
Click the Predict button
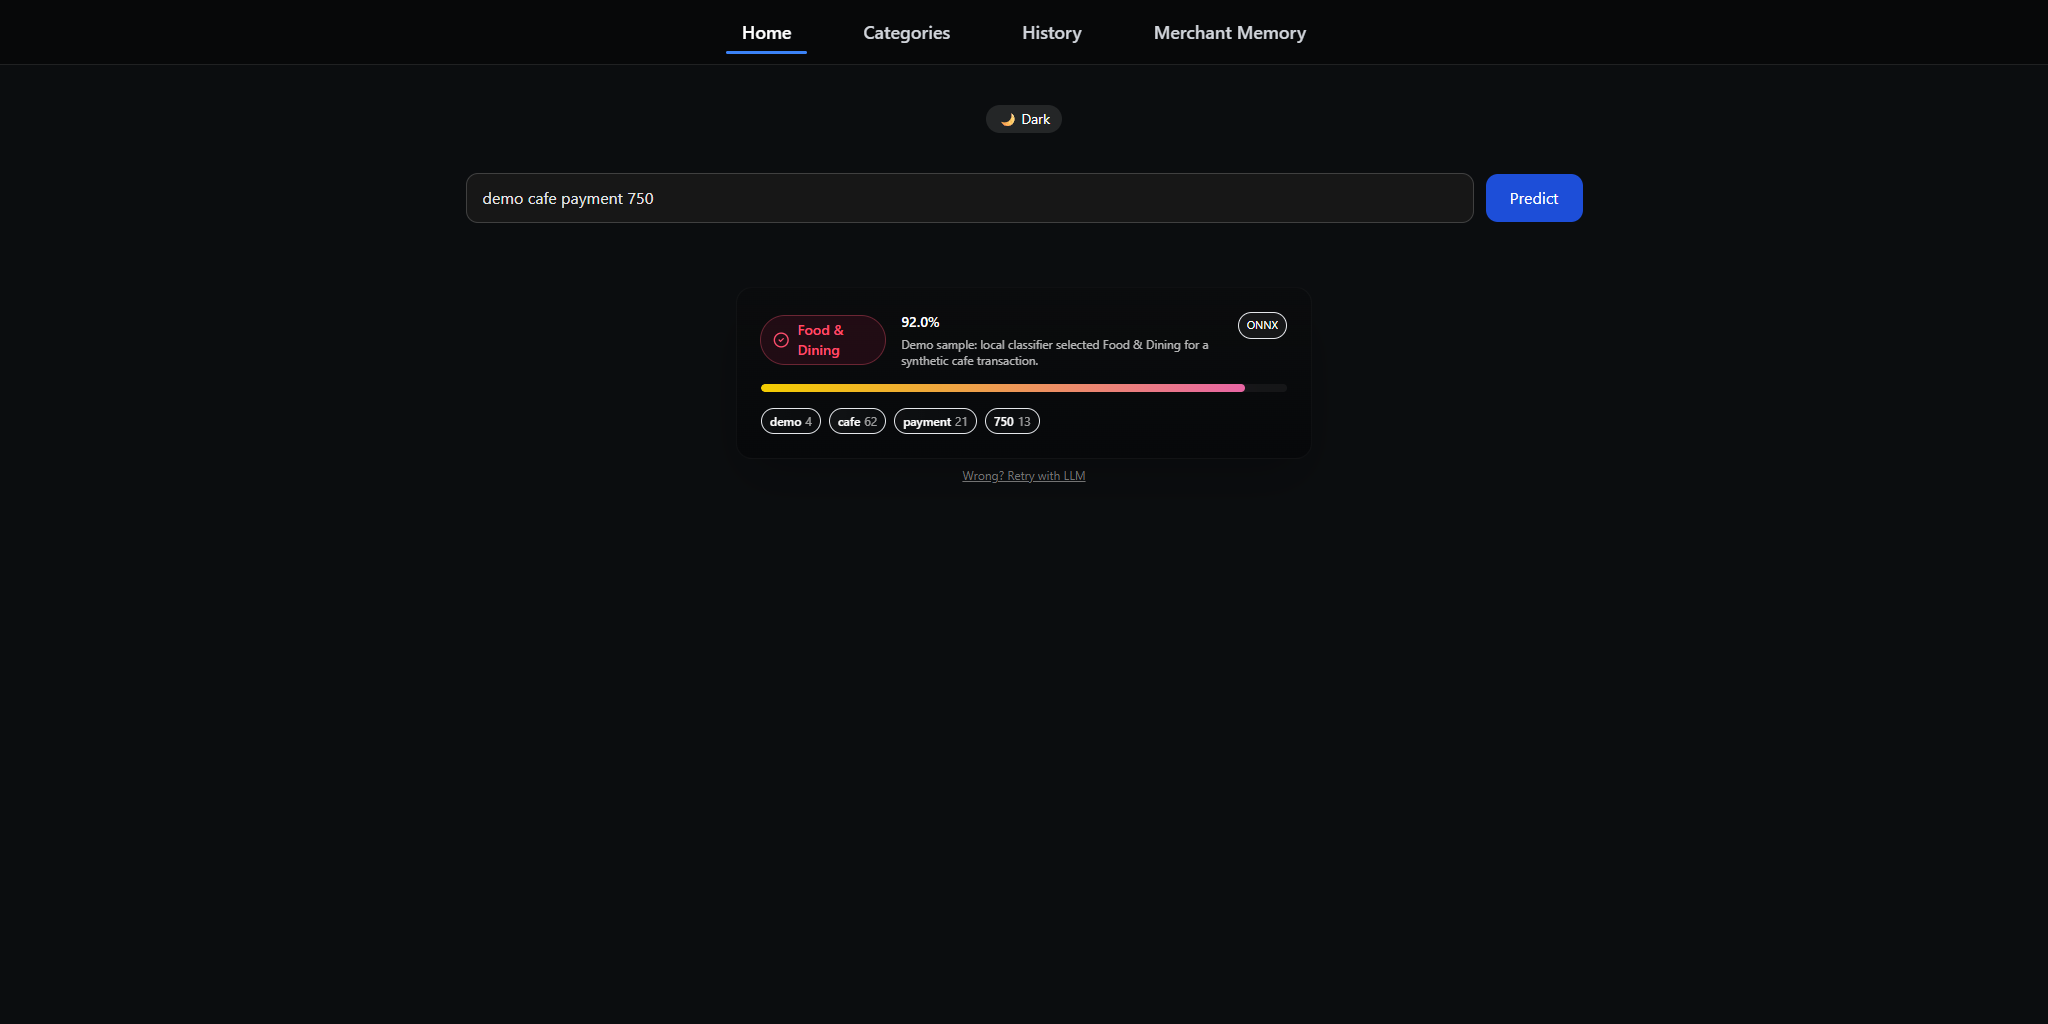[x=1534, y=198]
